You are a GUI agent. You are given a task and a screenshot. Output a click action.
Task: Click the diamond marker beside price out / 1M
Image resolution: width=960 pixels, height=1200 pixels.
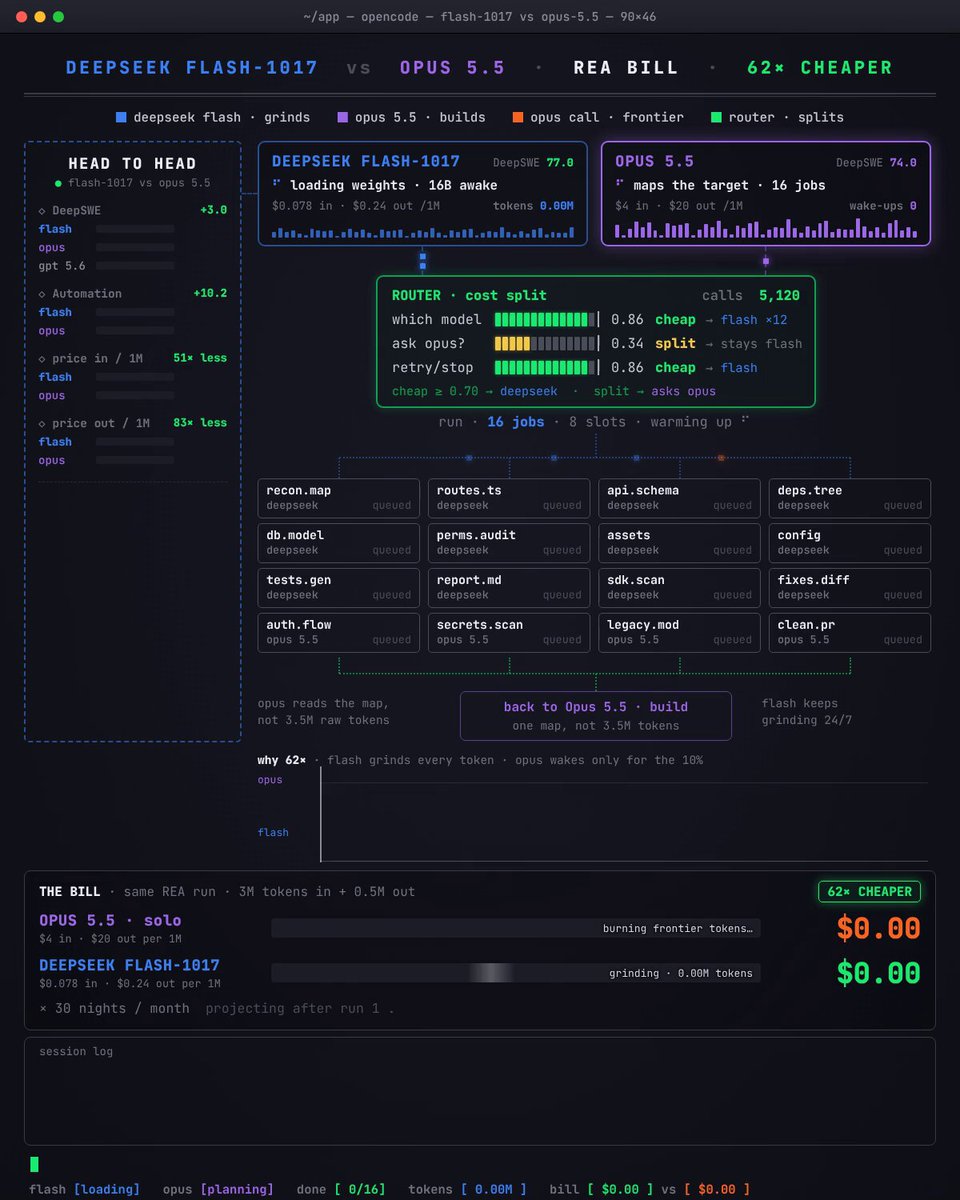42,423
